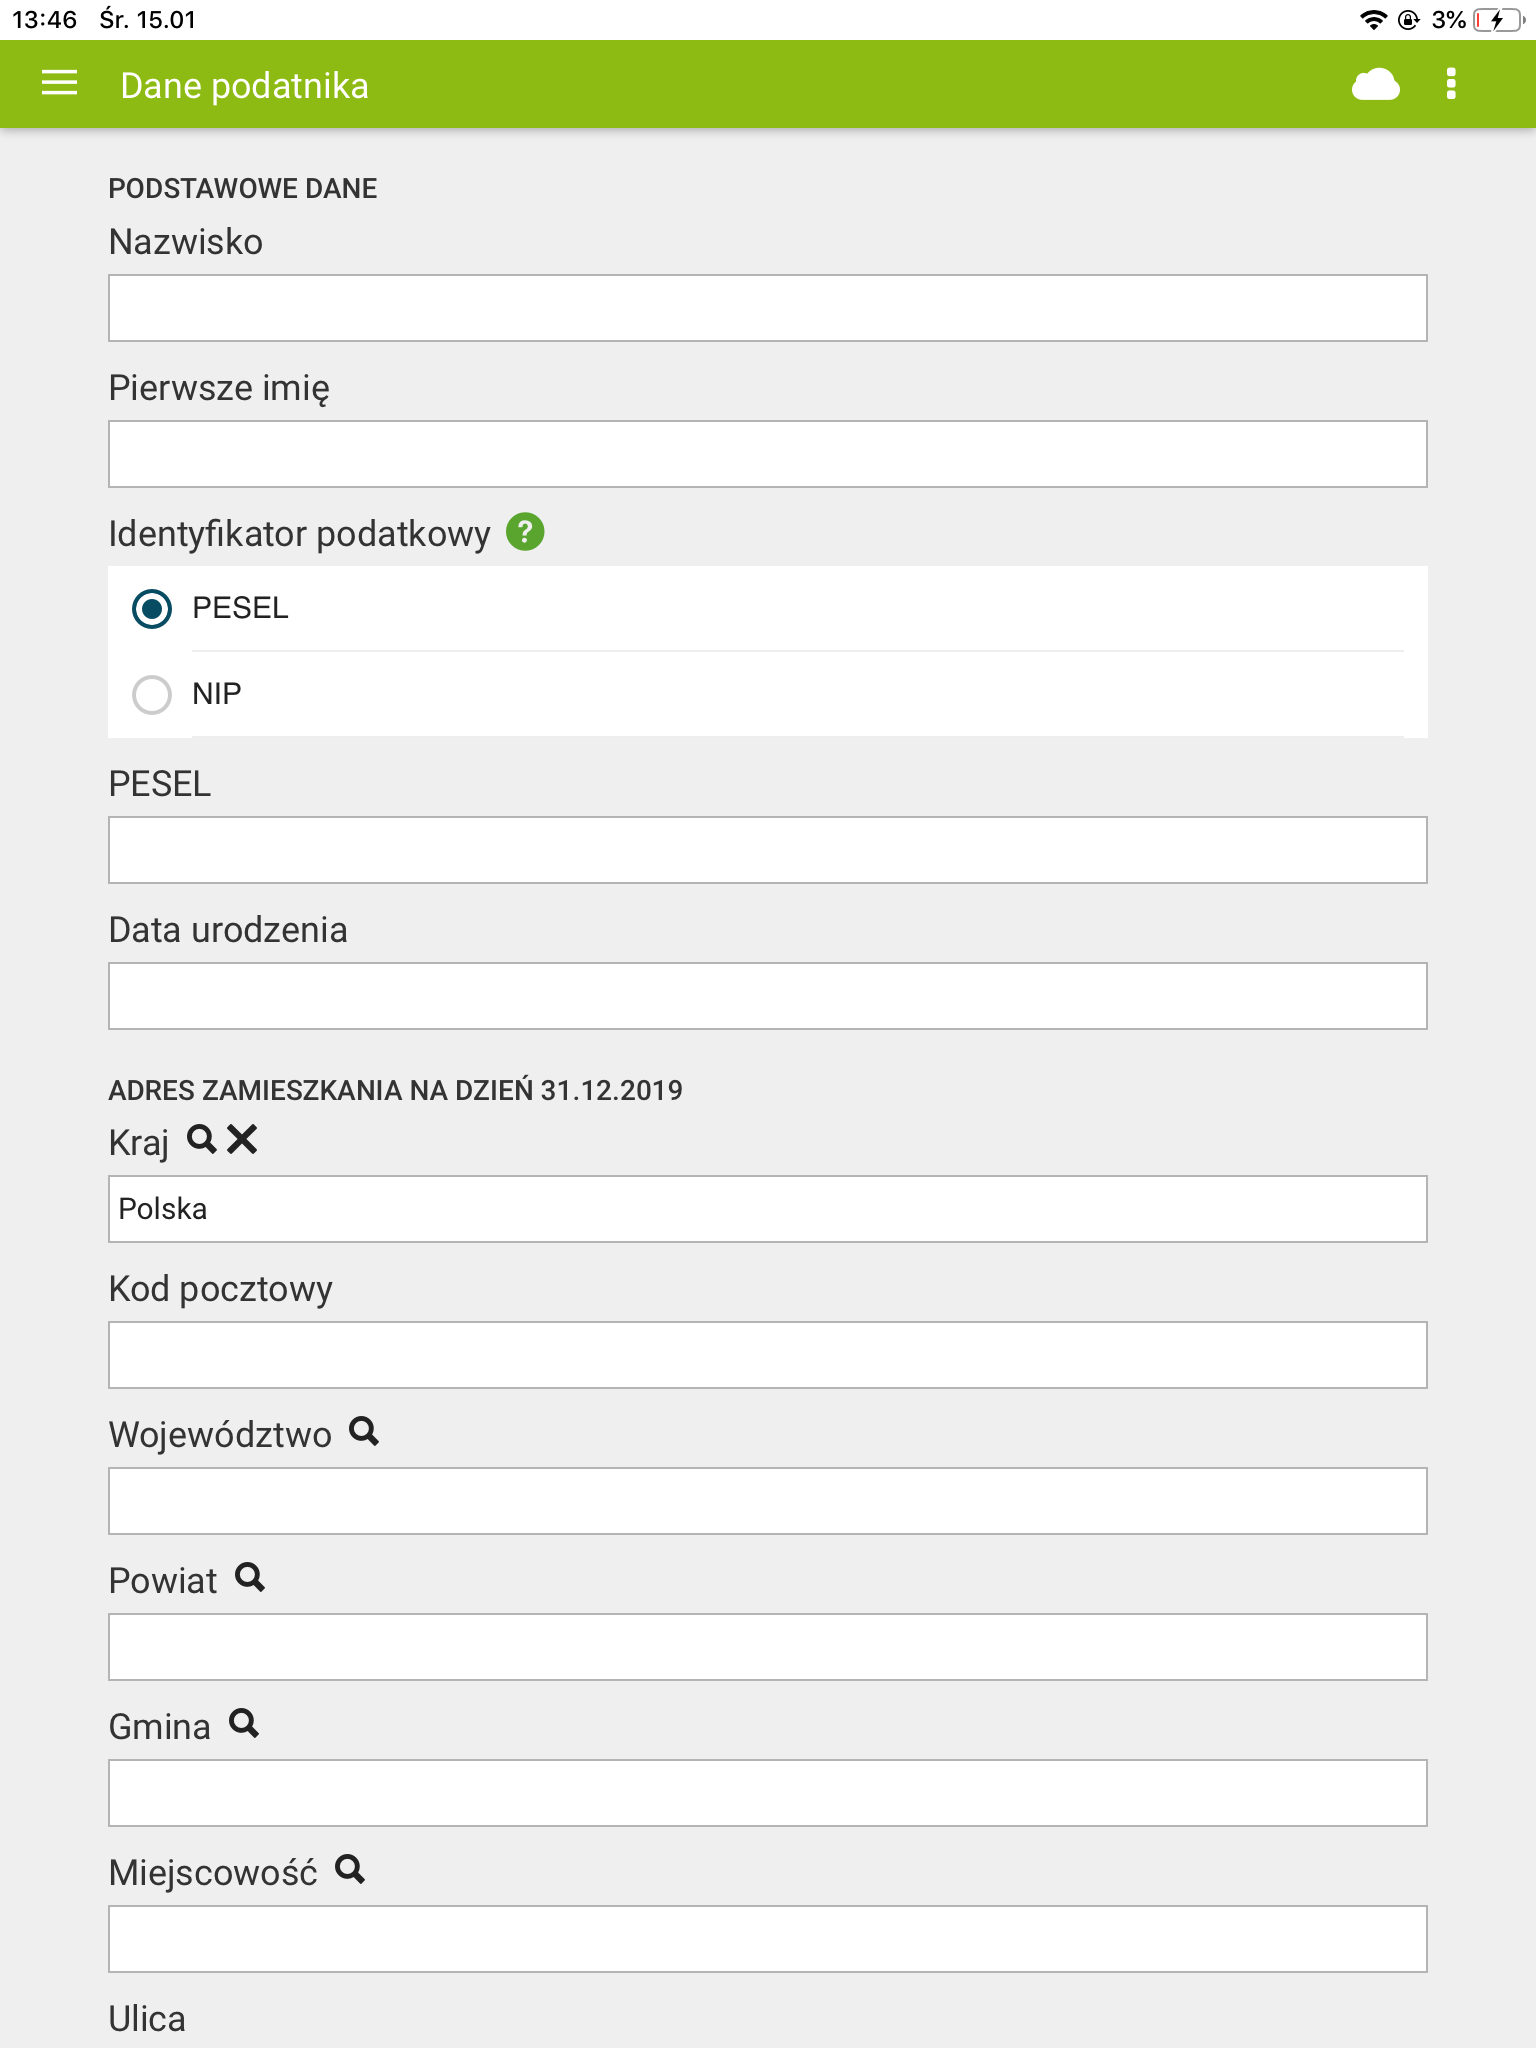
Task: Select the NIP identifier option
Action: tap(152, 695)
